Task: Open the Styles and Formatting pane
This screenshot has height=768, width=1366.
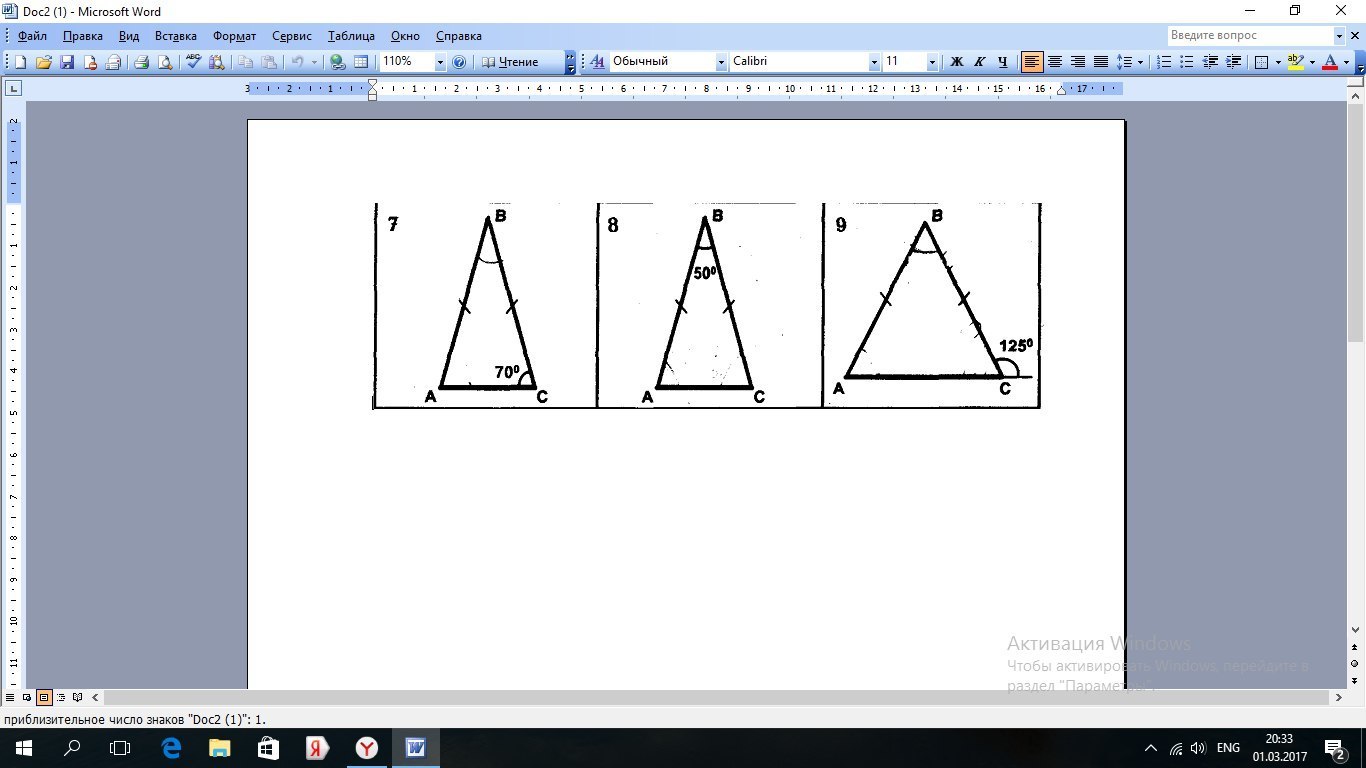Action: (x=596, y=61)
